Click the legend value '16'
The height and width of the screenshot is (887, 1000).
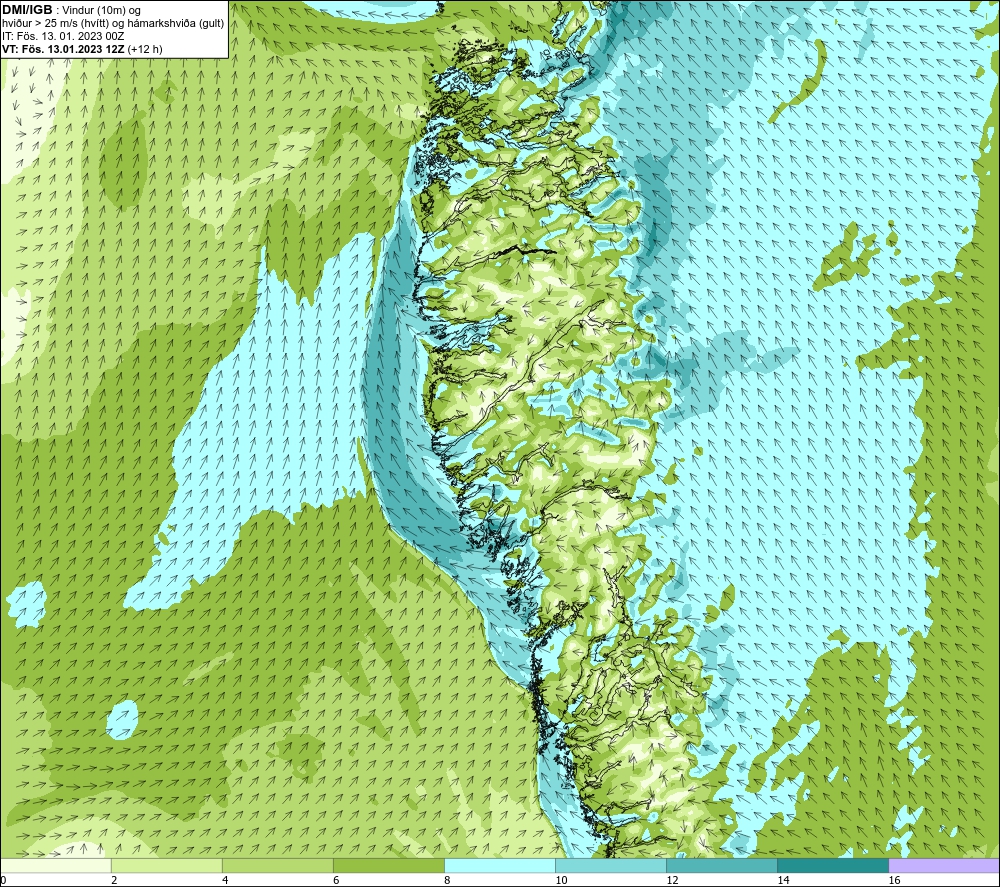[894, 880]
